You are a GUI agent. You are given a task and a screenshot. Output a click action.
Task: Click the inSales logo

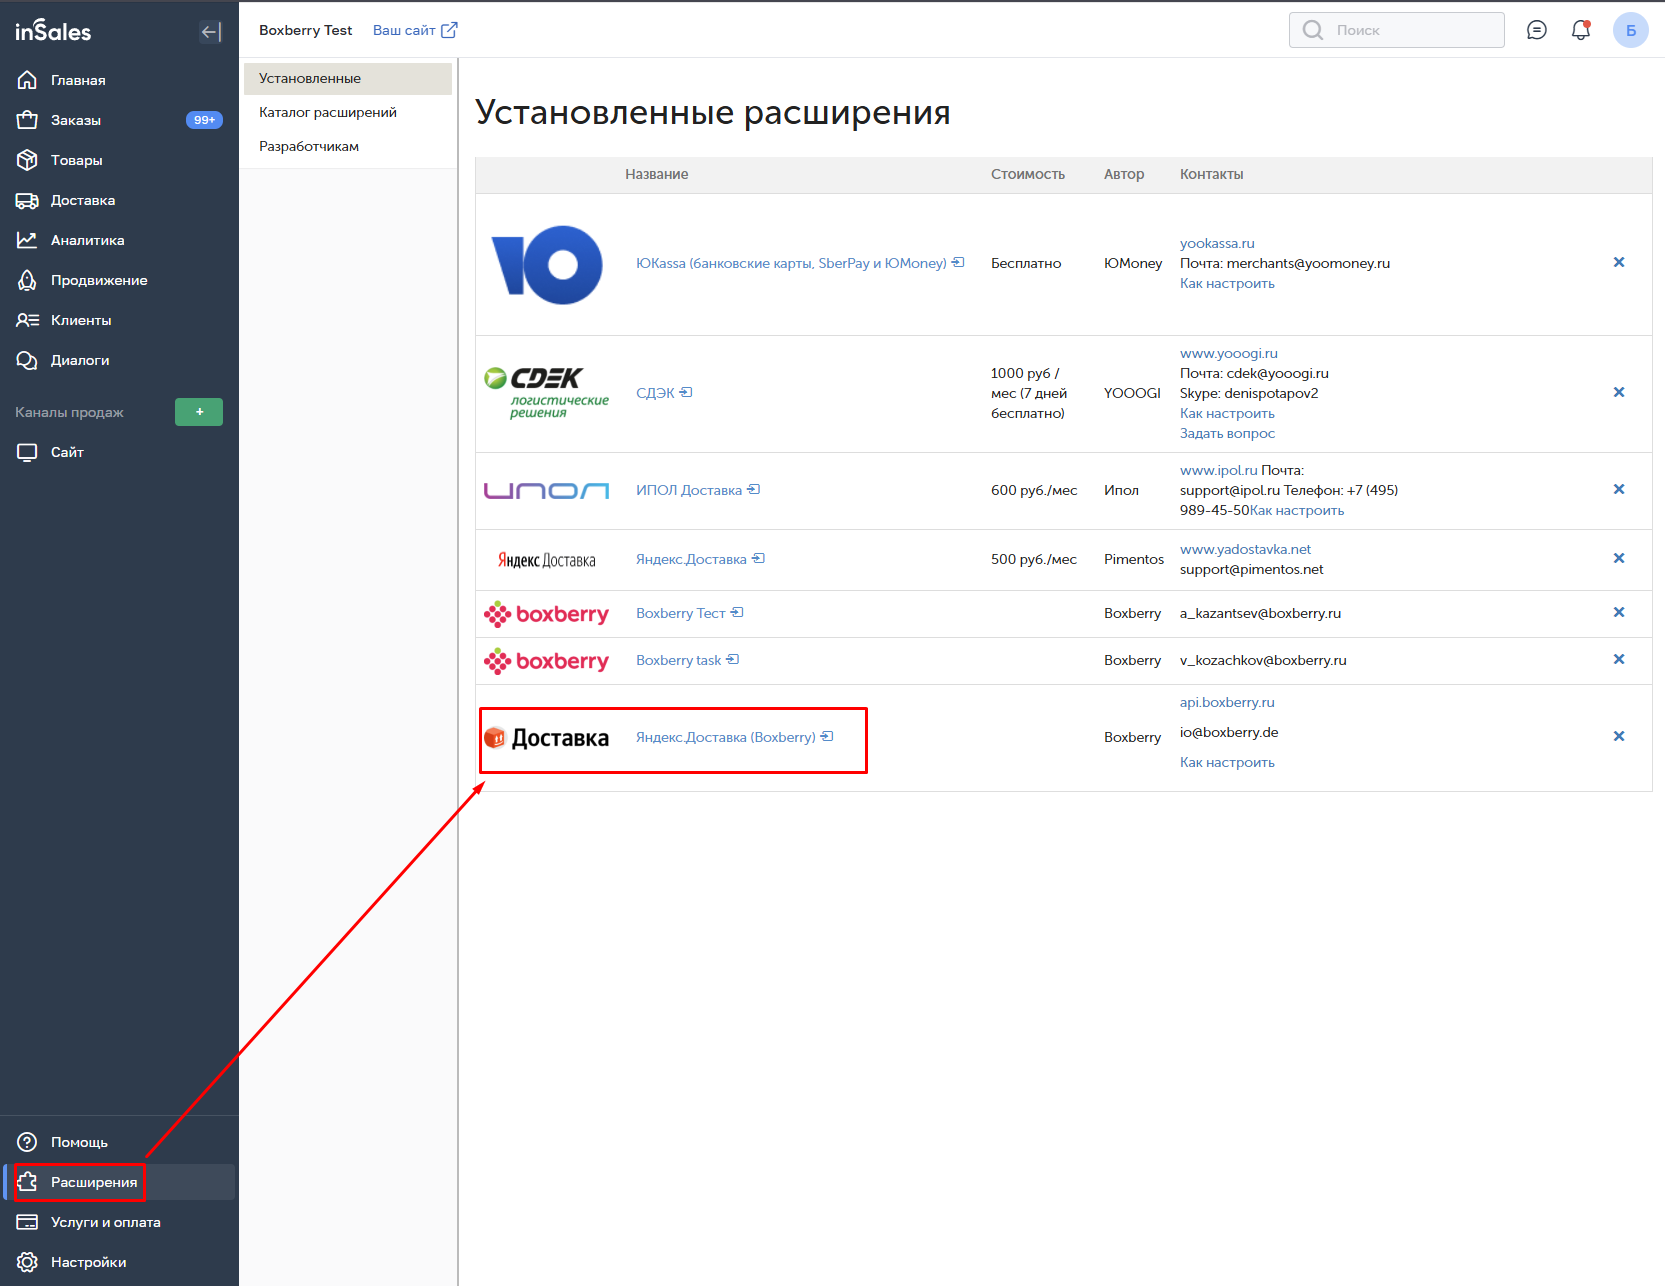(53, 31)
